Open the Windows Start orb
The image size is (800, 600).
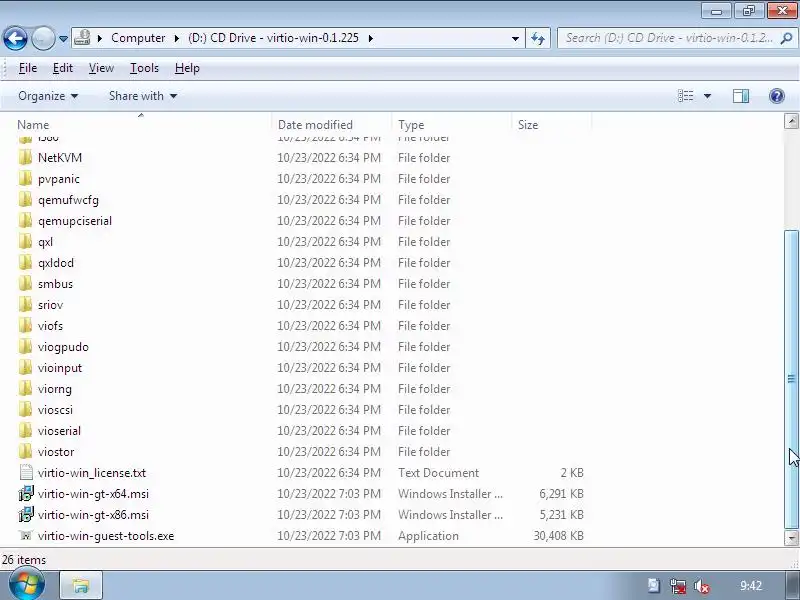[27, 585]
